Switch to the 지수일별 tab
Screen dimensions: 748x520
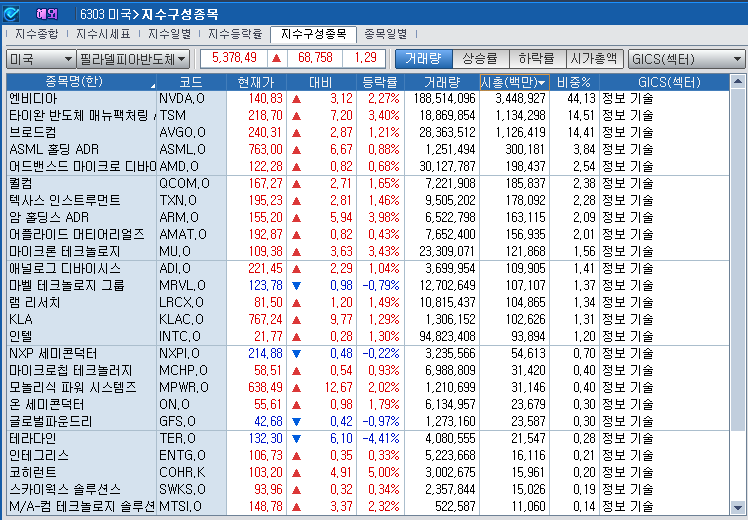pyautogui.click(x=169, y=34)
